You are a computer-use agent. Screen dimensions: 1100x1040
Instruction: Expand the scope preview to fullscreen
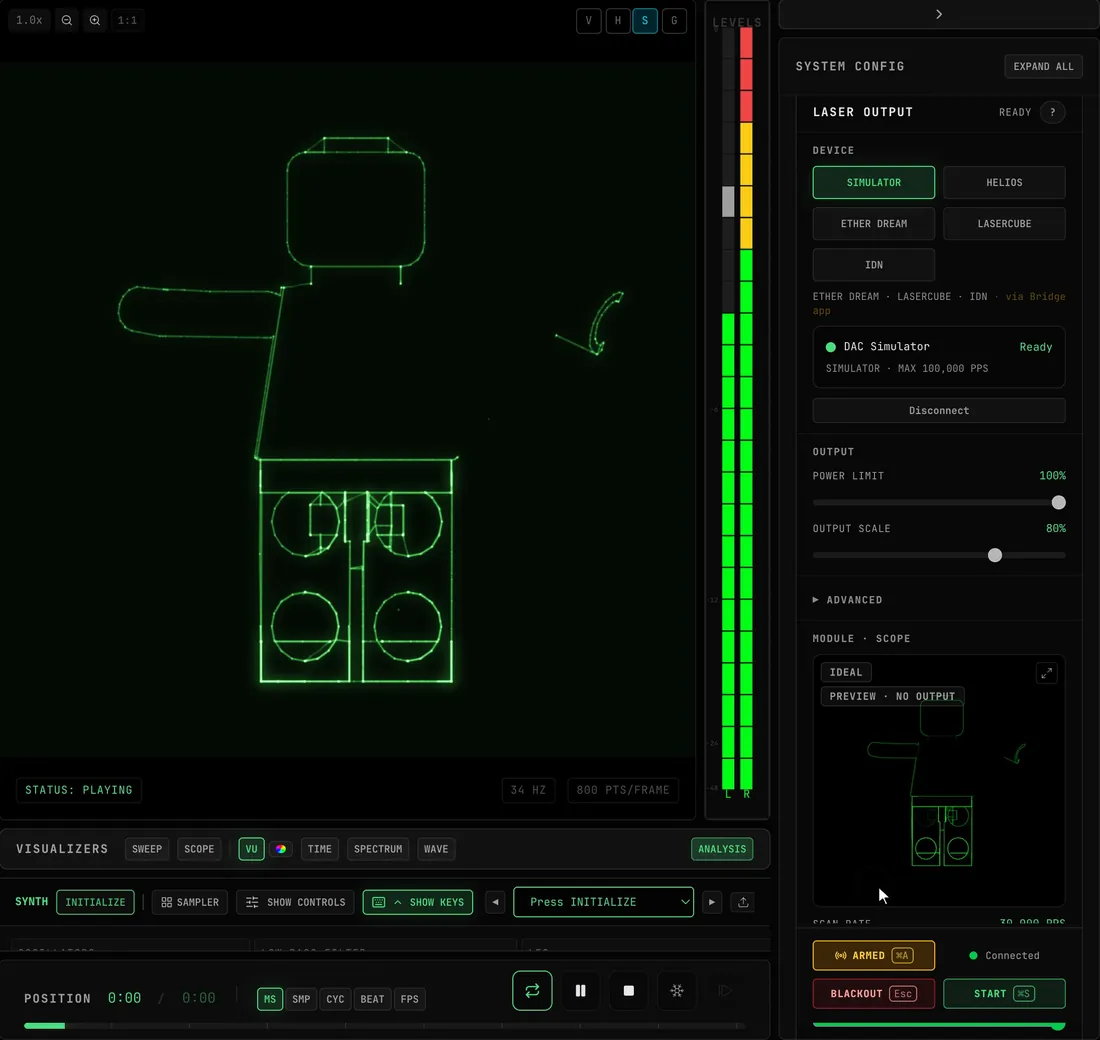(1047, 674)
